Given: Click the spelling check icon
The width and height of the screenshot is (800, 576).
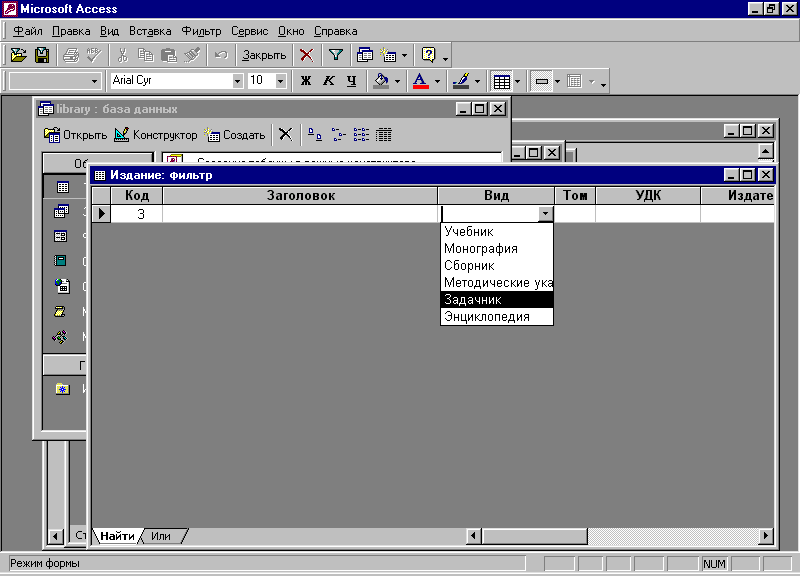Looking at the screenshot, I should pyautogui.click(x=94, y=55).
